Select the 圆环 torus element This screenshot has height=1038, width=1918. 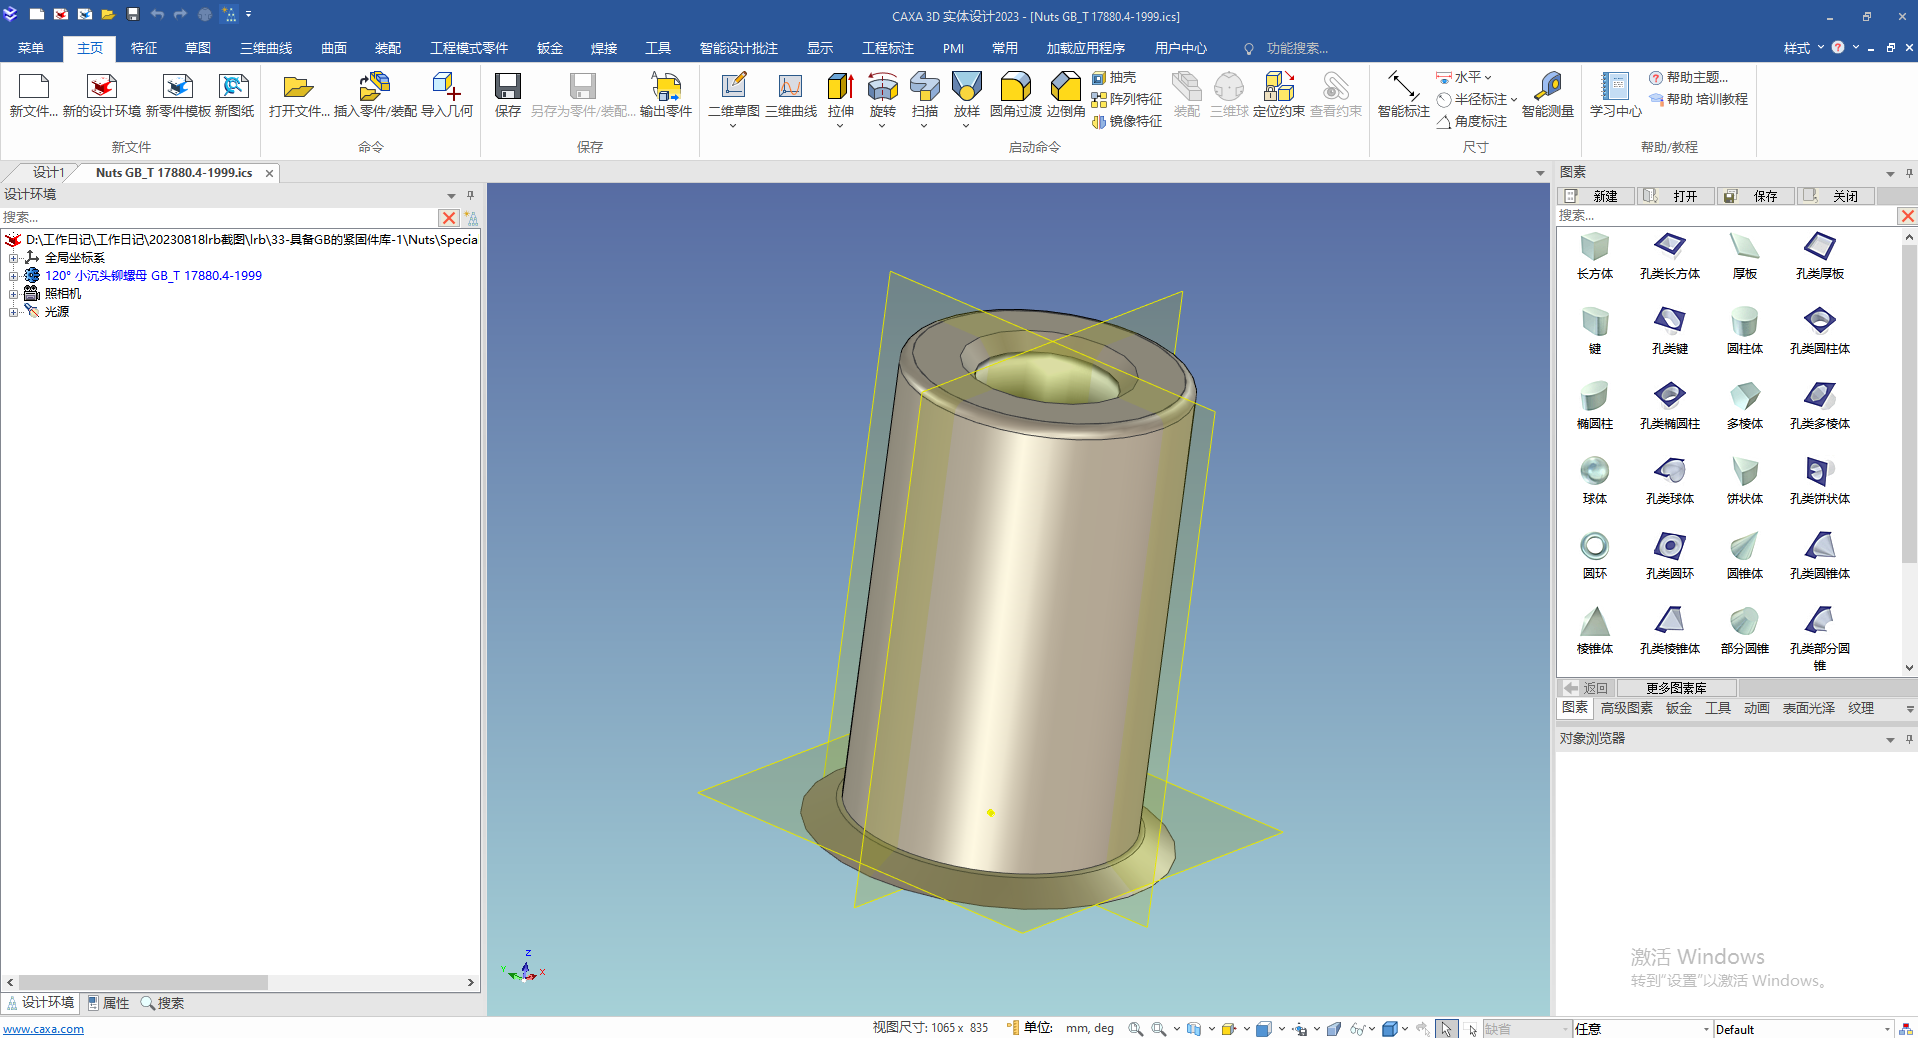point(1594,555)
